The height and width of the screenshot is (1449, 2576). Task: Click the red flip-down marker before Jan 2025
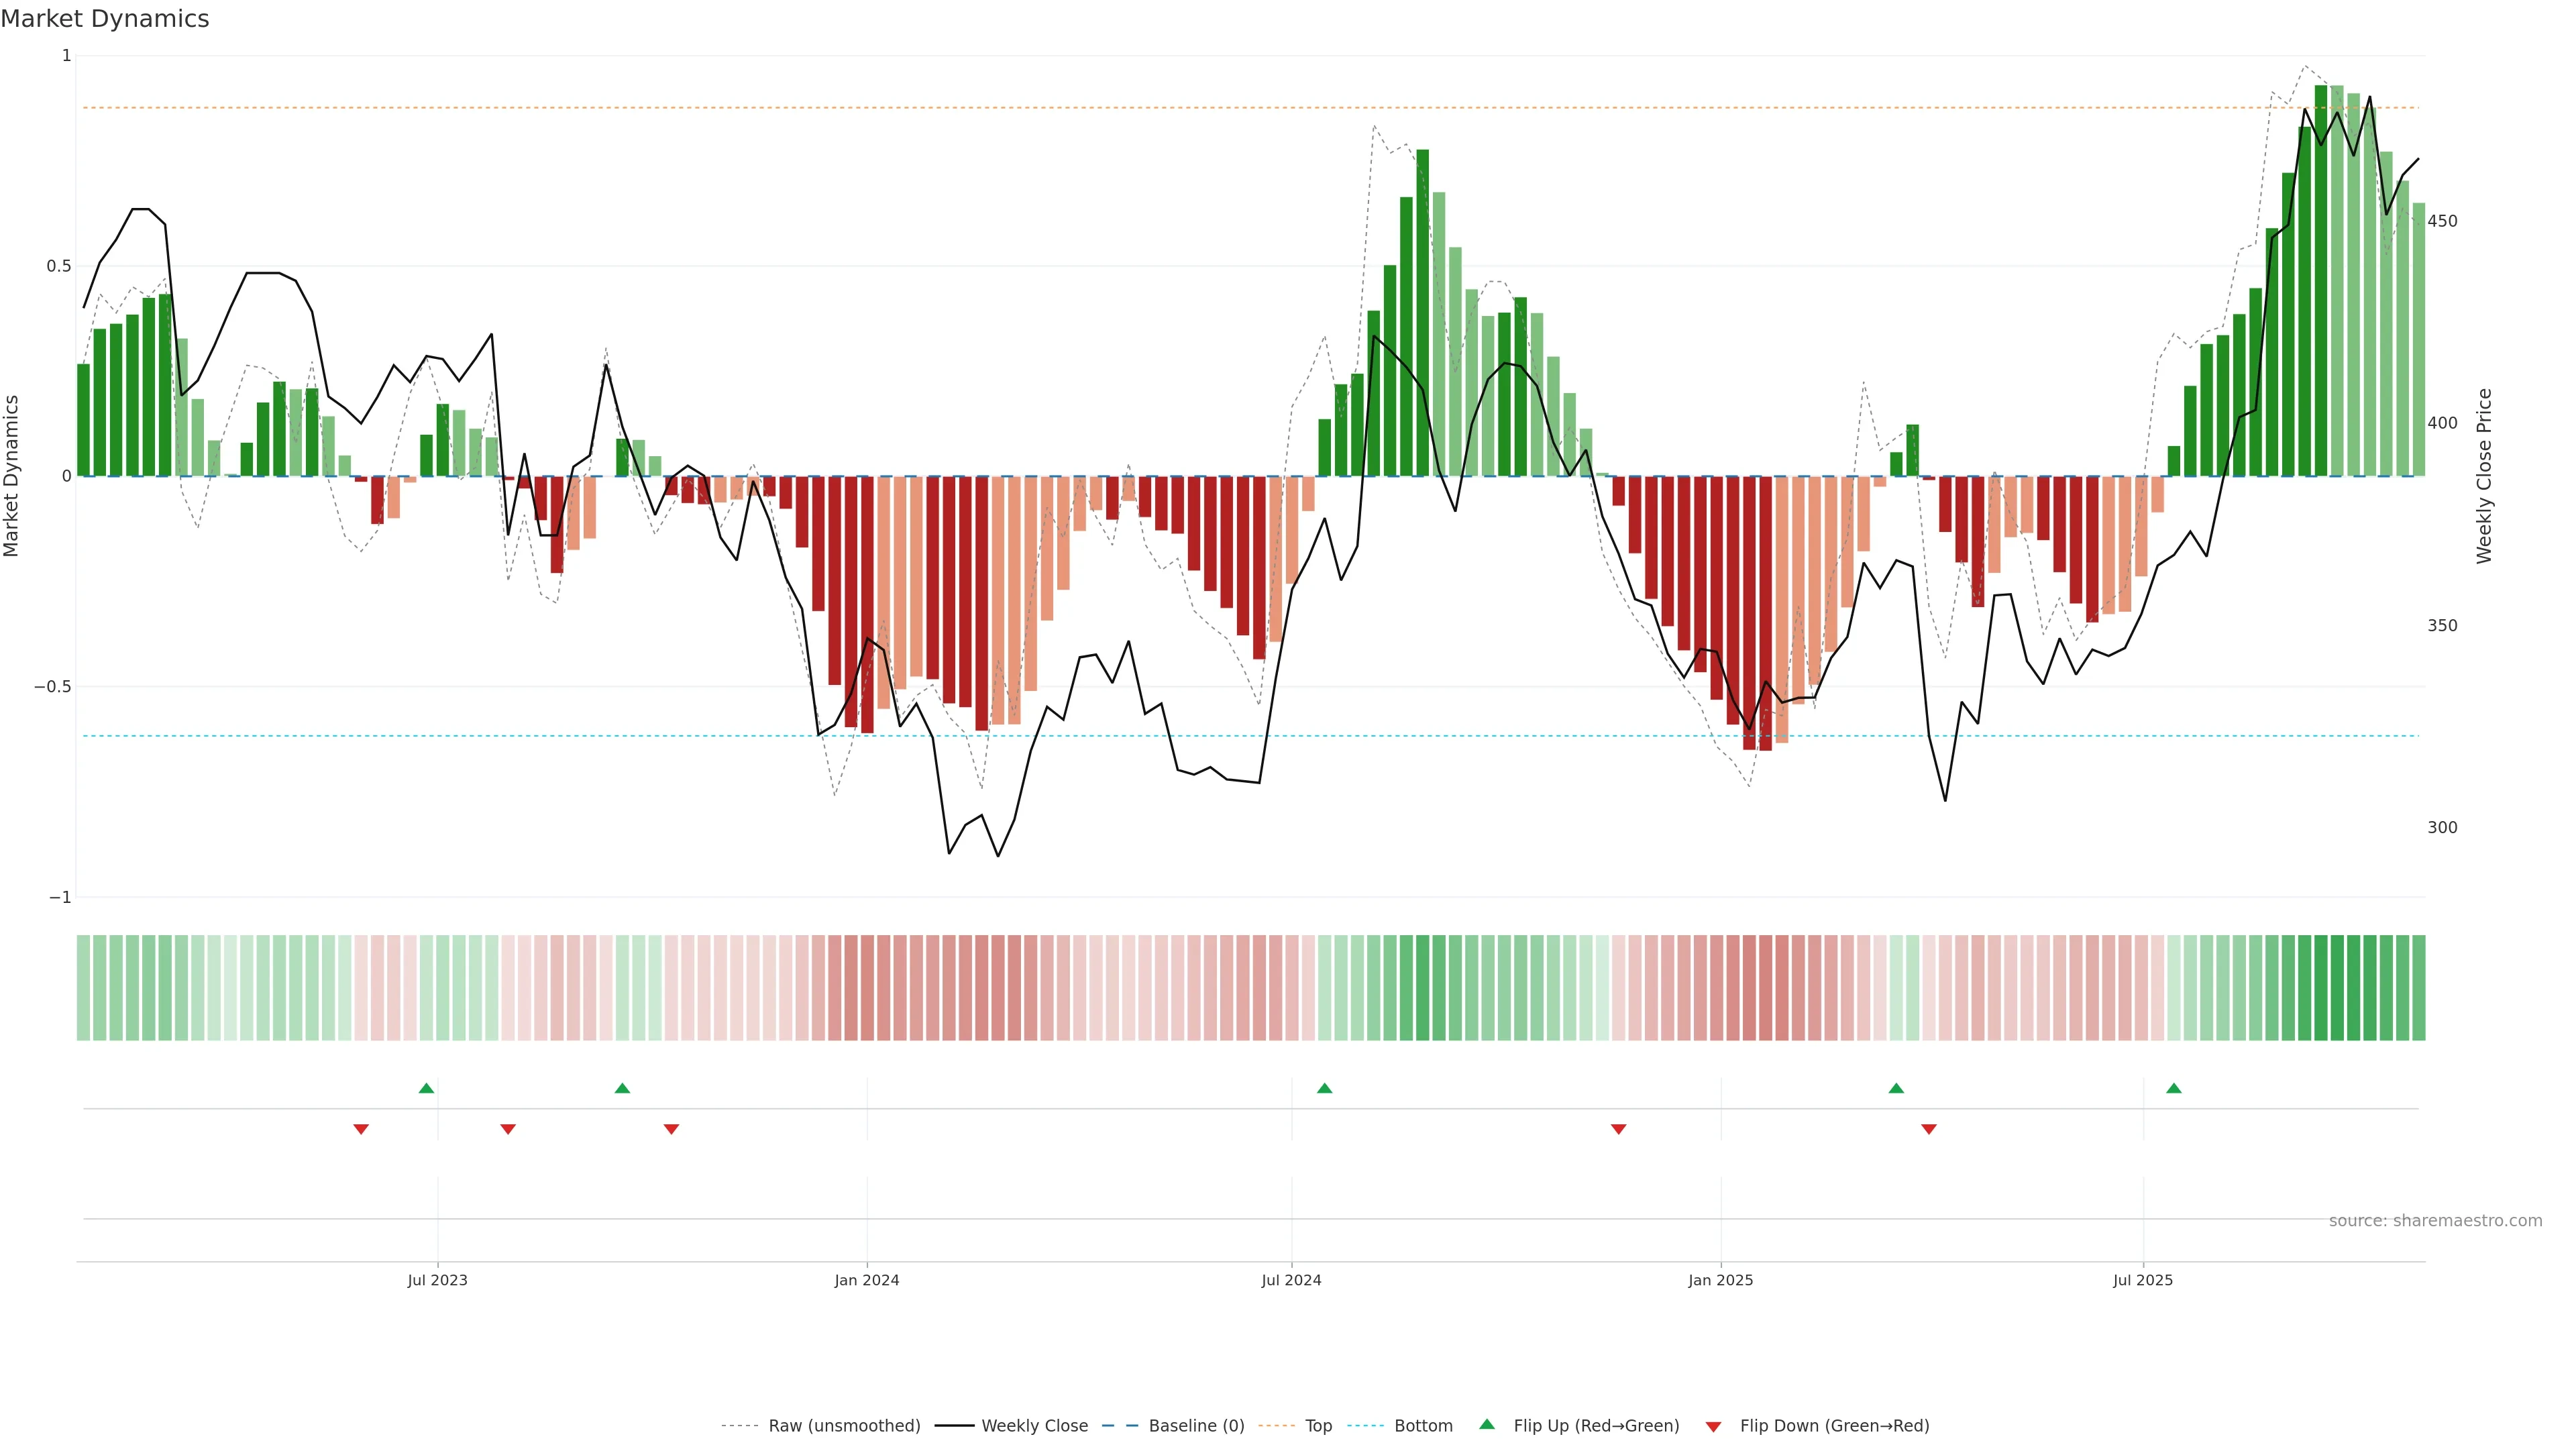[x=1618, y=1129]
